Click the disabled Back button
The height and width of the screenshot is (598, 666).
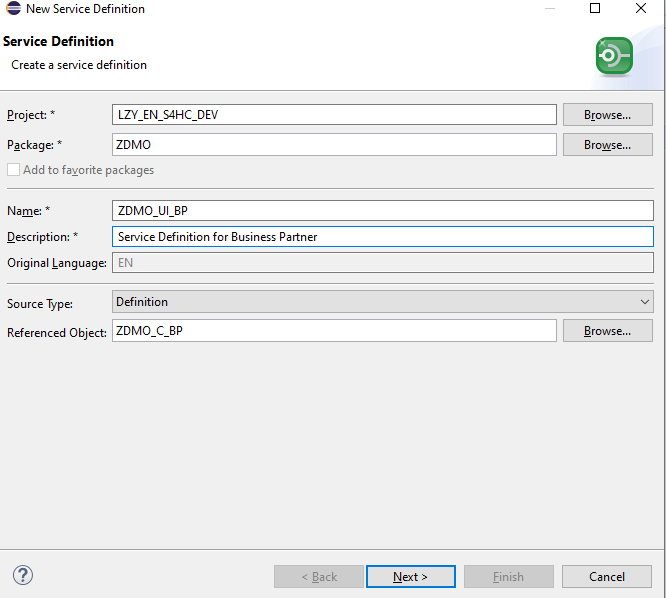coord(319,577)
